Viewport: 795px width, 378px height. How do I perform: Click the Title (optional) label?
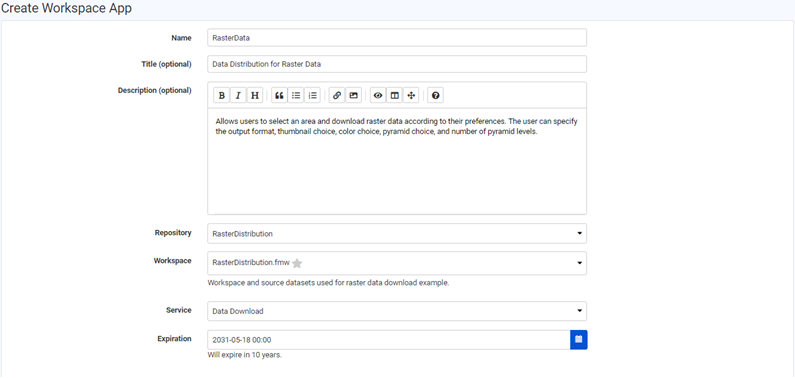point(166,64)
